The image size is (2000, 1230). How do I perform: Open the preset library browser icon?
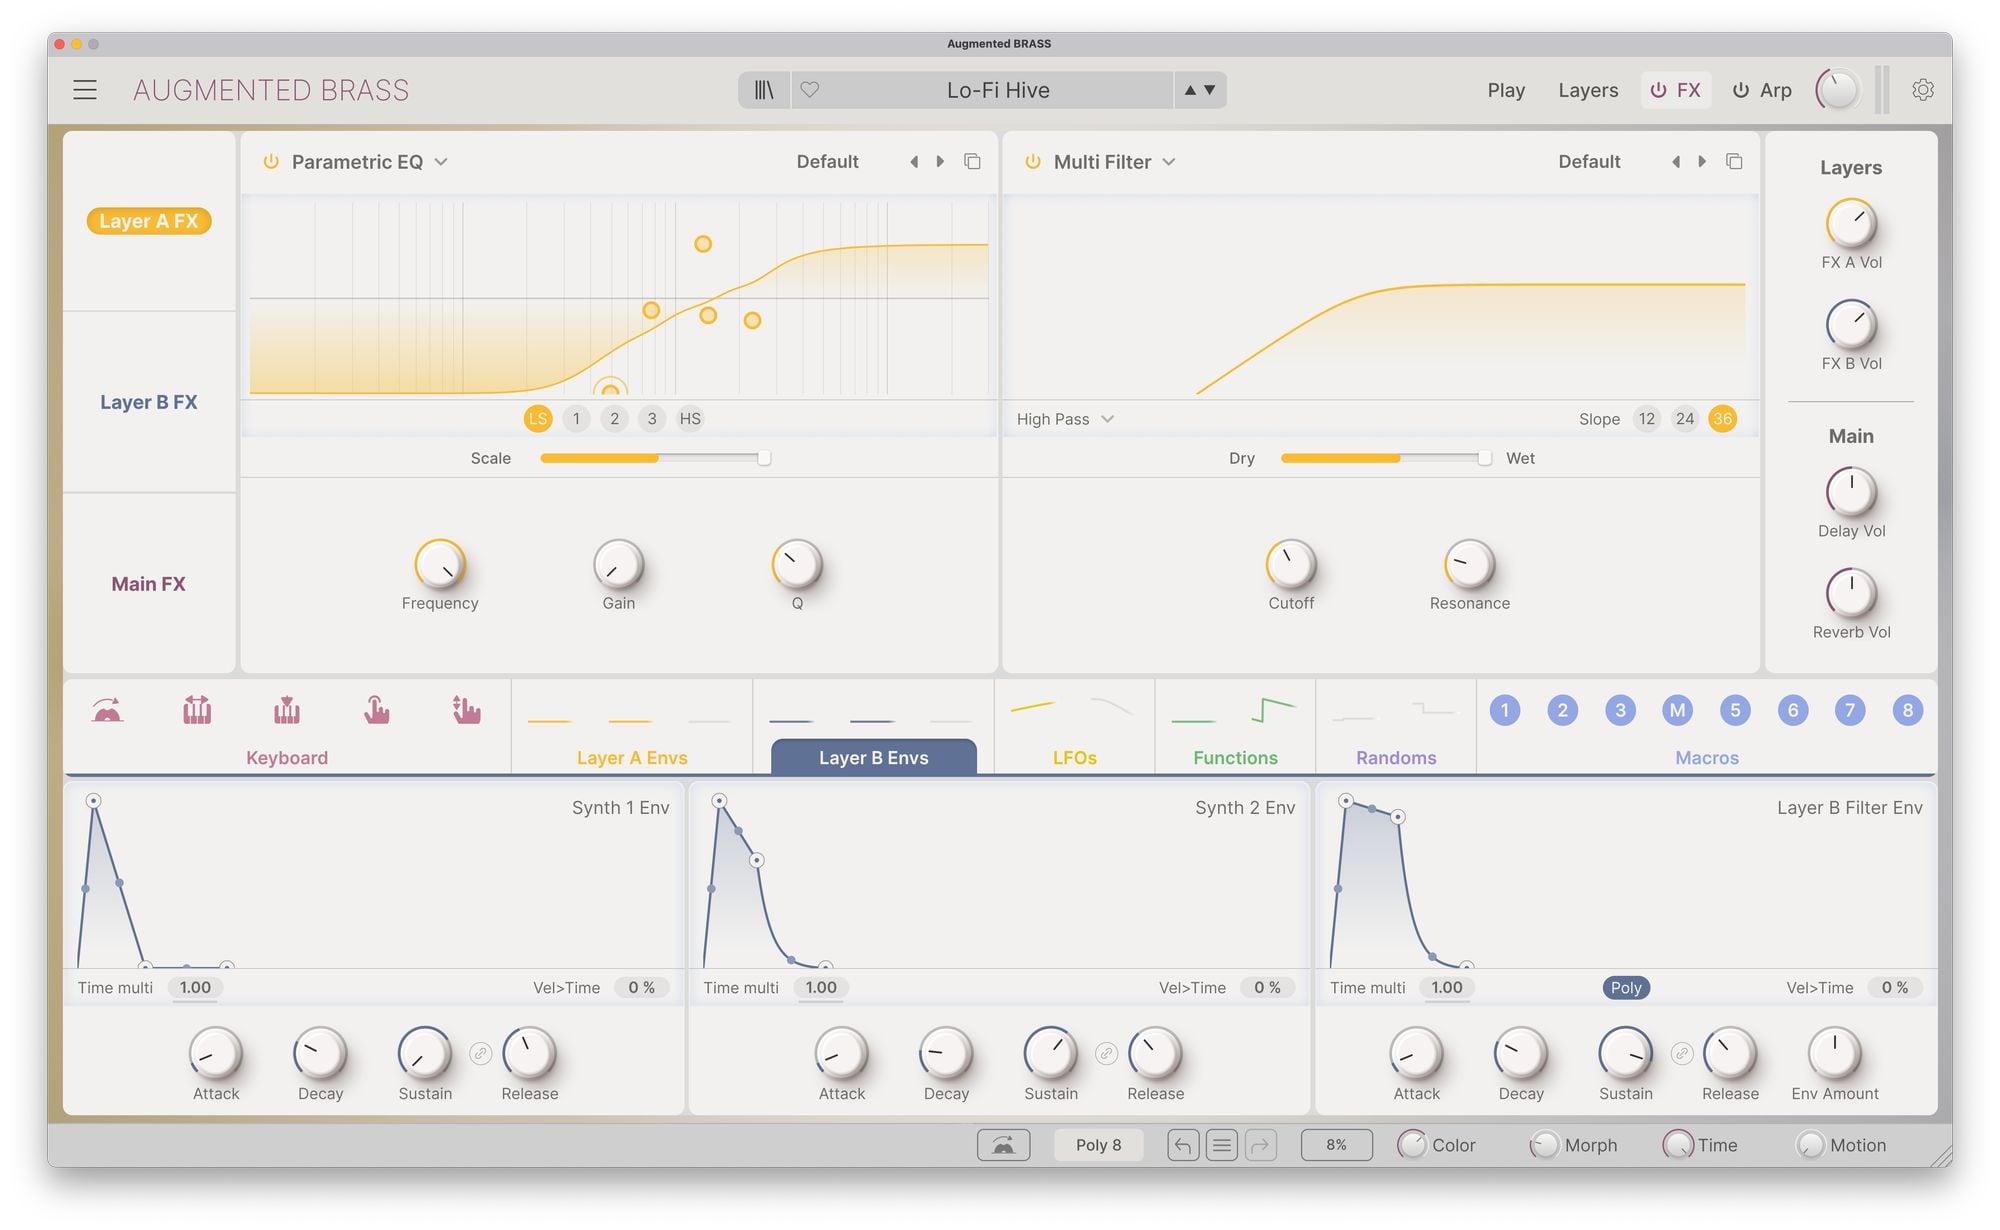(x=764, y=90)
